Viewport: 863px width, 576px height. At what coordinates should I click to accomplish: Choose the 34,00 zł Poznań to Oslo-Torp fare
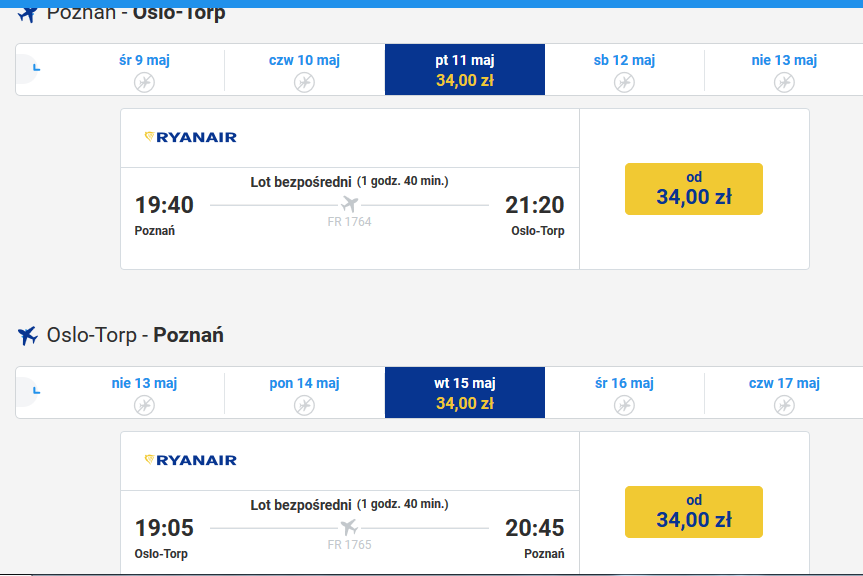pos(693,189)
